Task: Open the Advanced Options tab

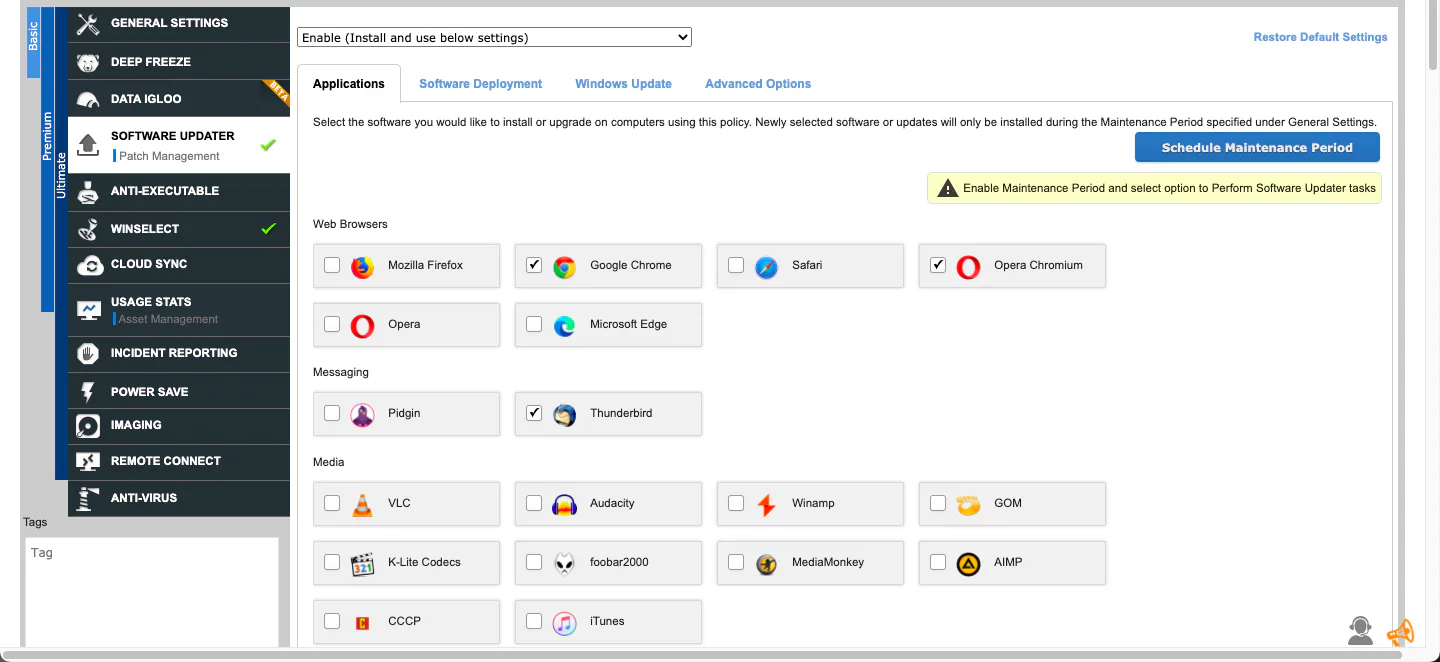Action: 758,84
